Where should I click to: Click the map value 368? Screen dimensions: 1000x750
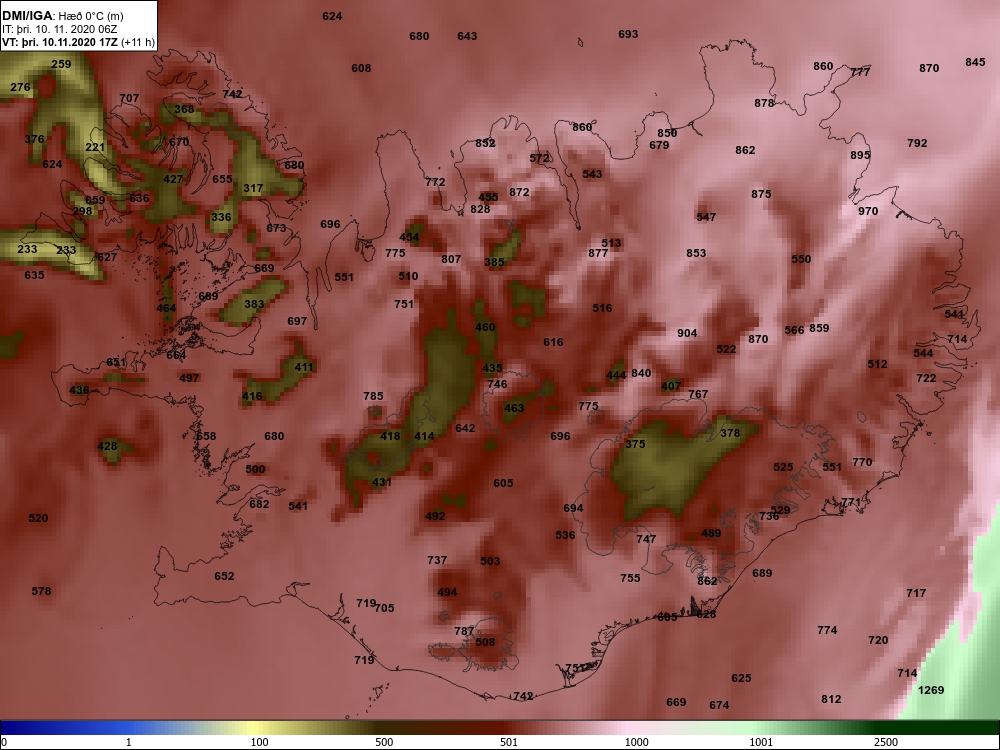tap(184, 109)
